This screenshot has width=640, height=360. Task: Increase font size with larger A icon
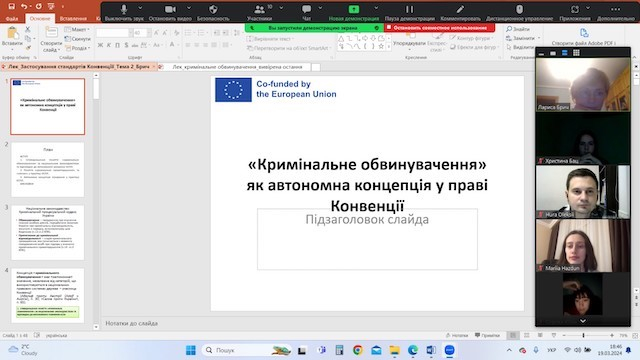pos(156,33)
